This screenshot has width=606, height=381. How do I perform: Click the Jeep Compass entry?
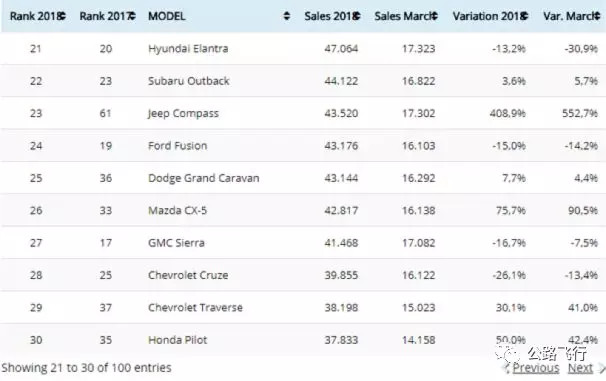pos(183,114)
